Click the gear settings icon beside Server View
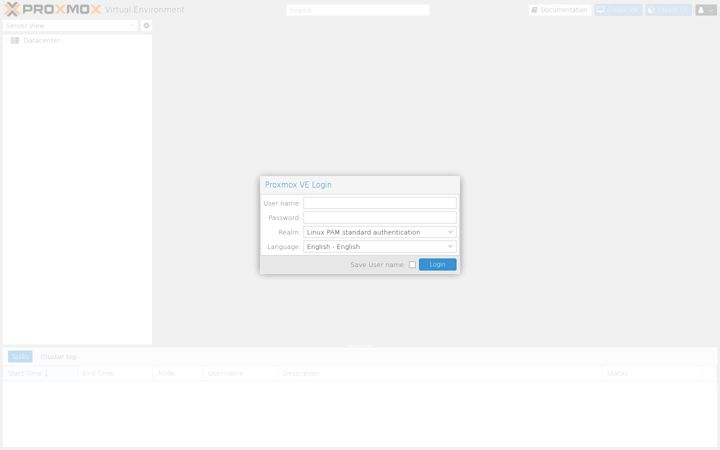This screenshot has height=450, width=720. [x=146, y=26]
